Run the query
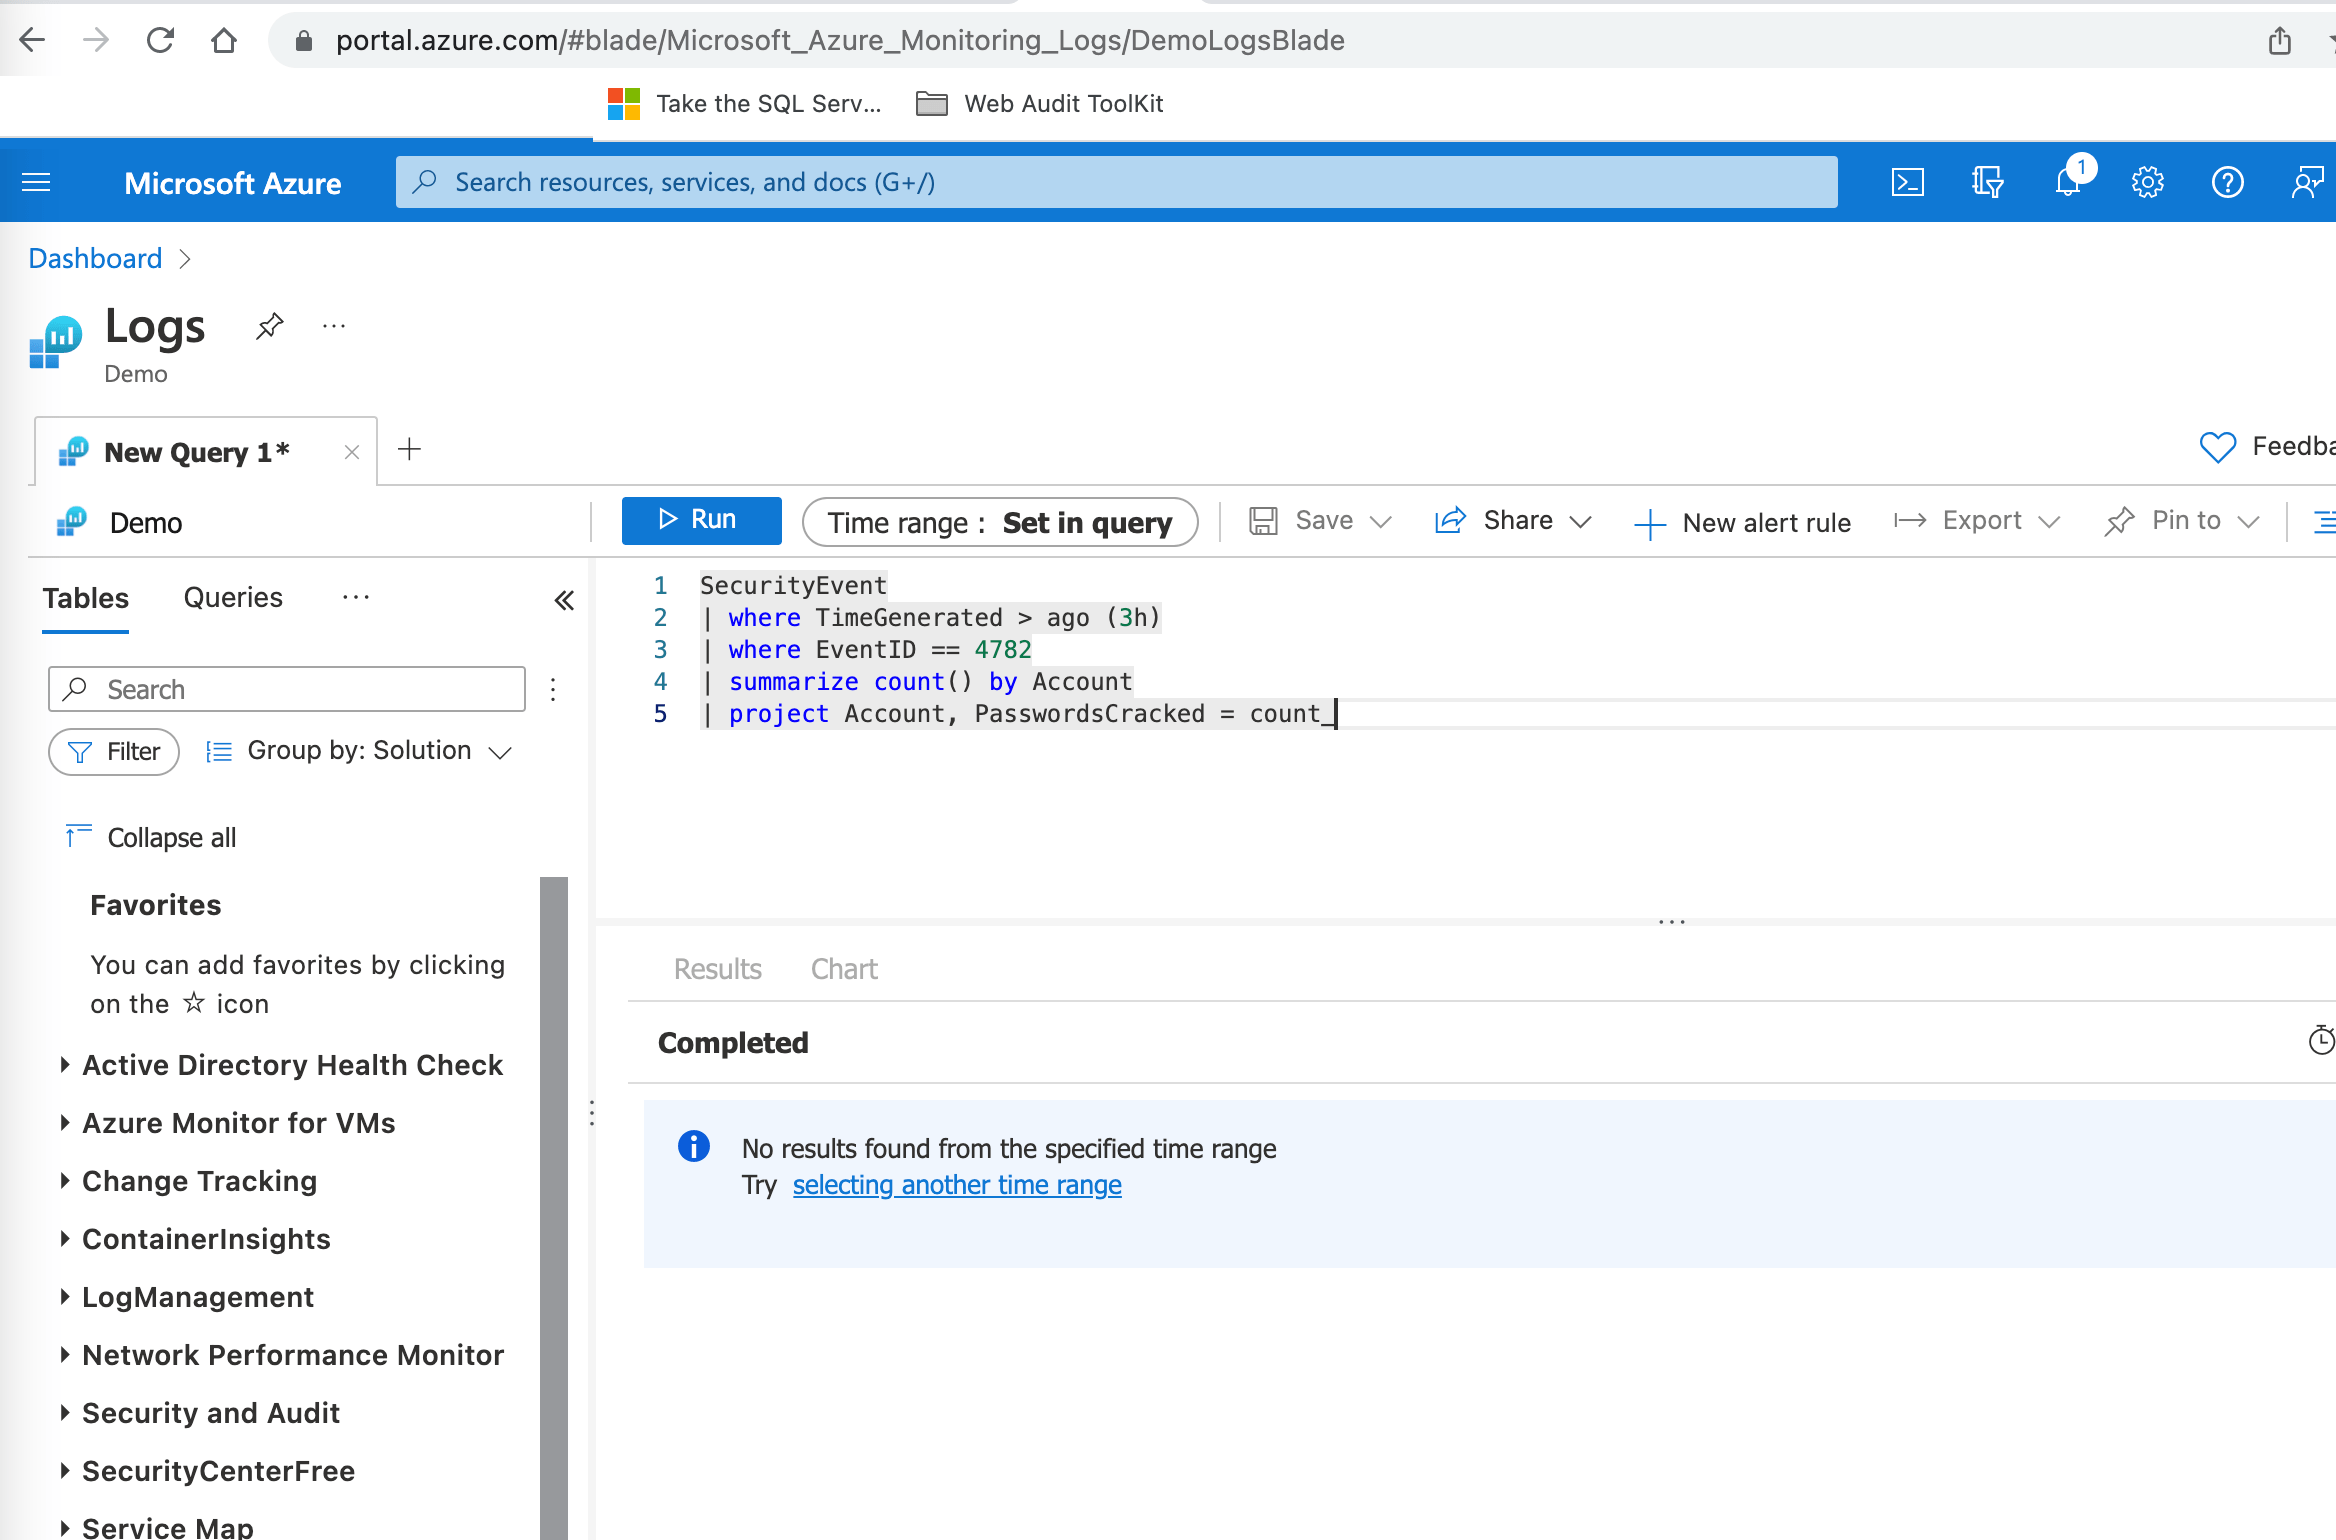 click(x=701, y=520)
